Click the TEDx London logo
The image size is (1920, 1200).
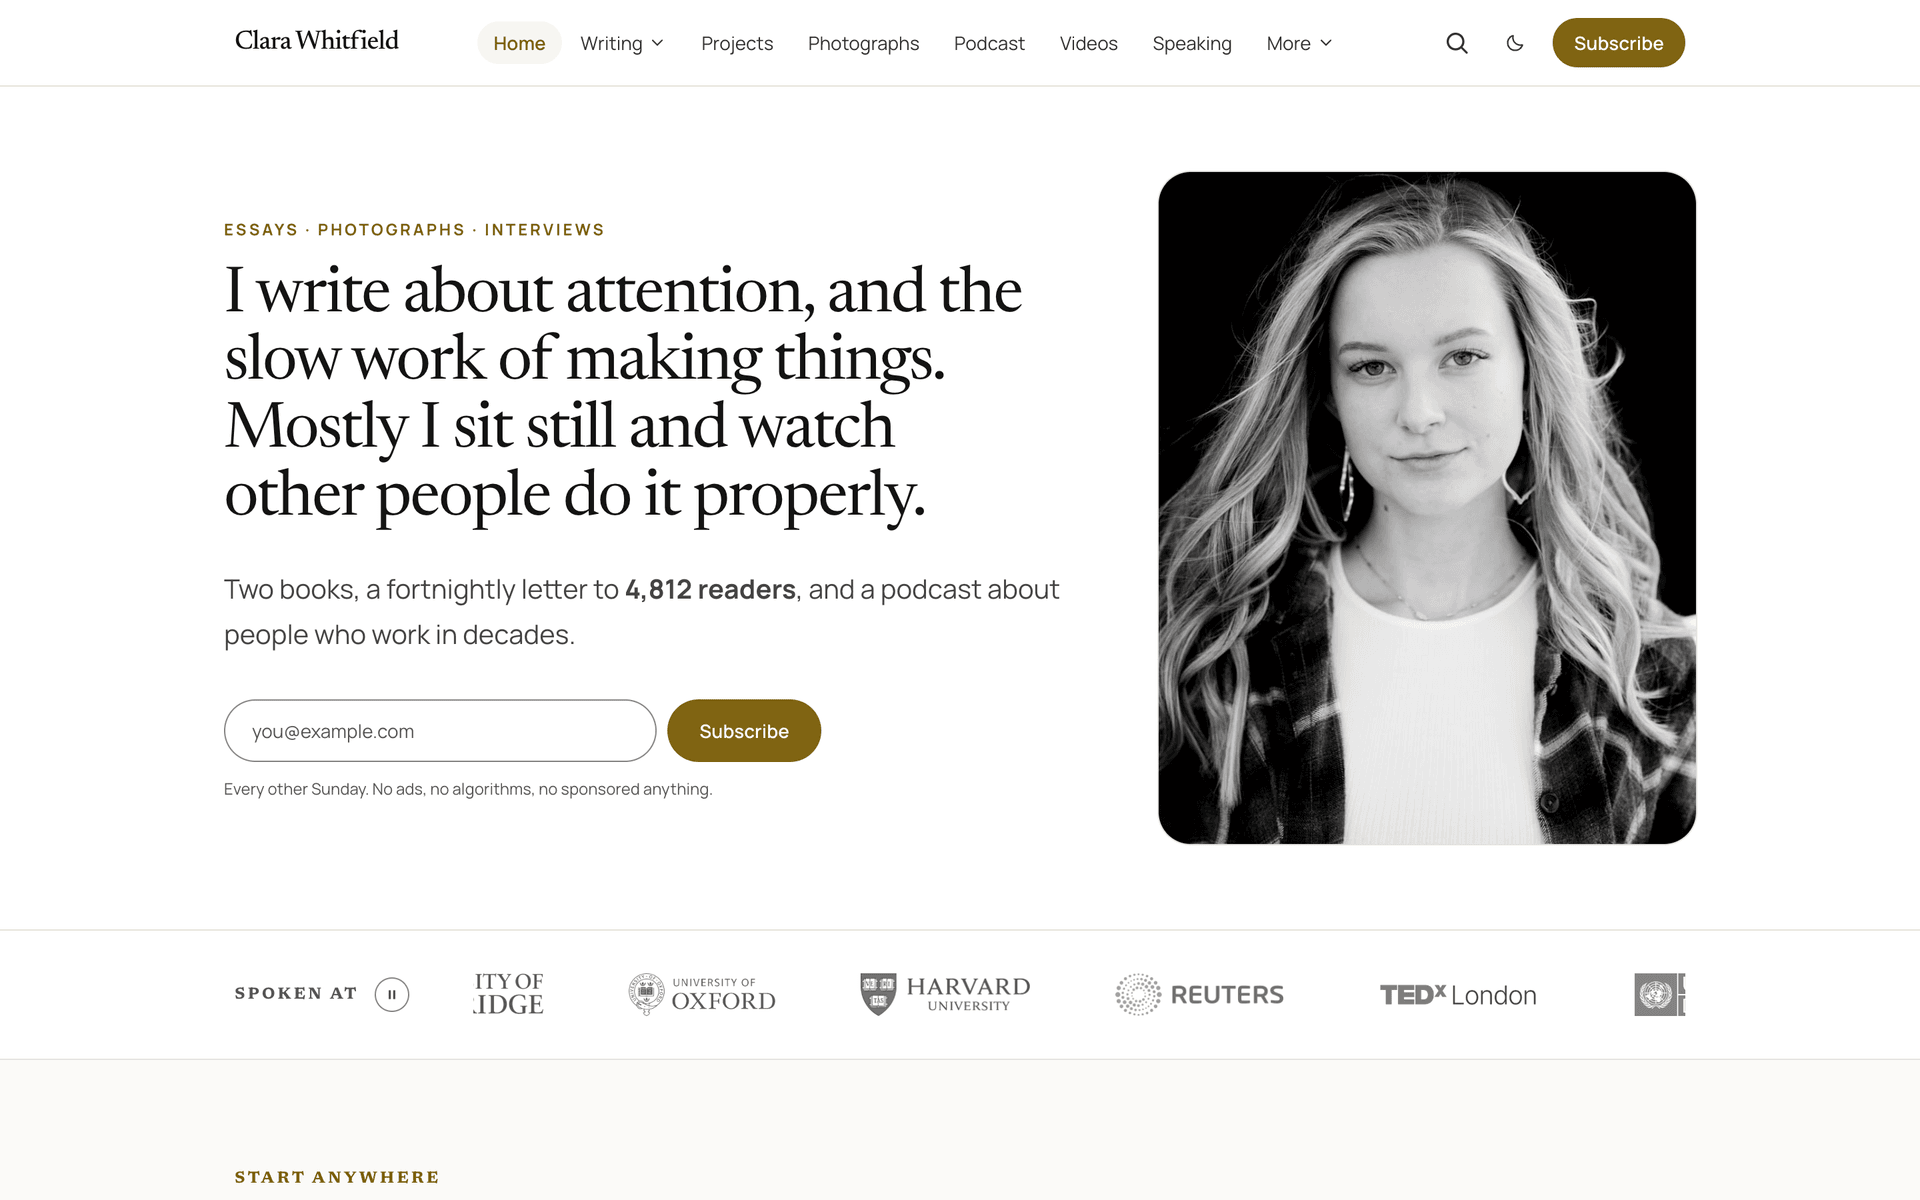(x=1458, y=995)
